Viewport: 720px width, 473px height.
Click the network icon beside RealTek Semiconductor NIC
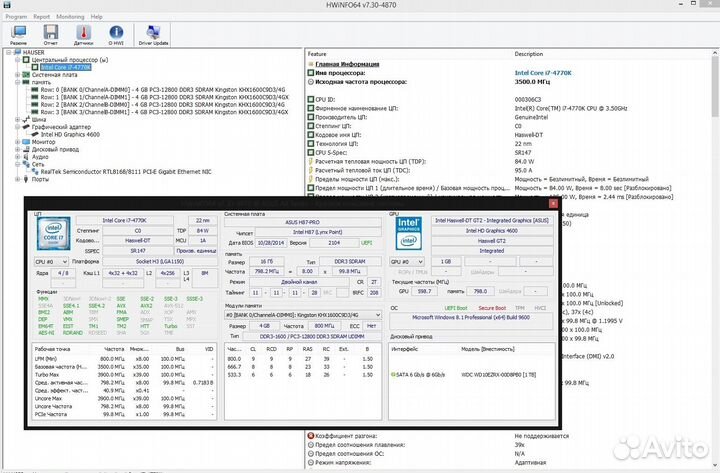tap(35, 172)
